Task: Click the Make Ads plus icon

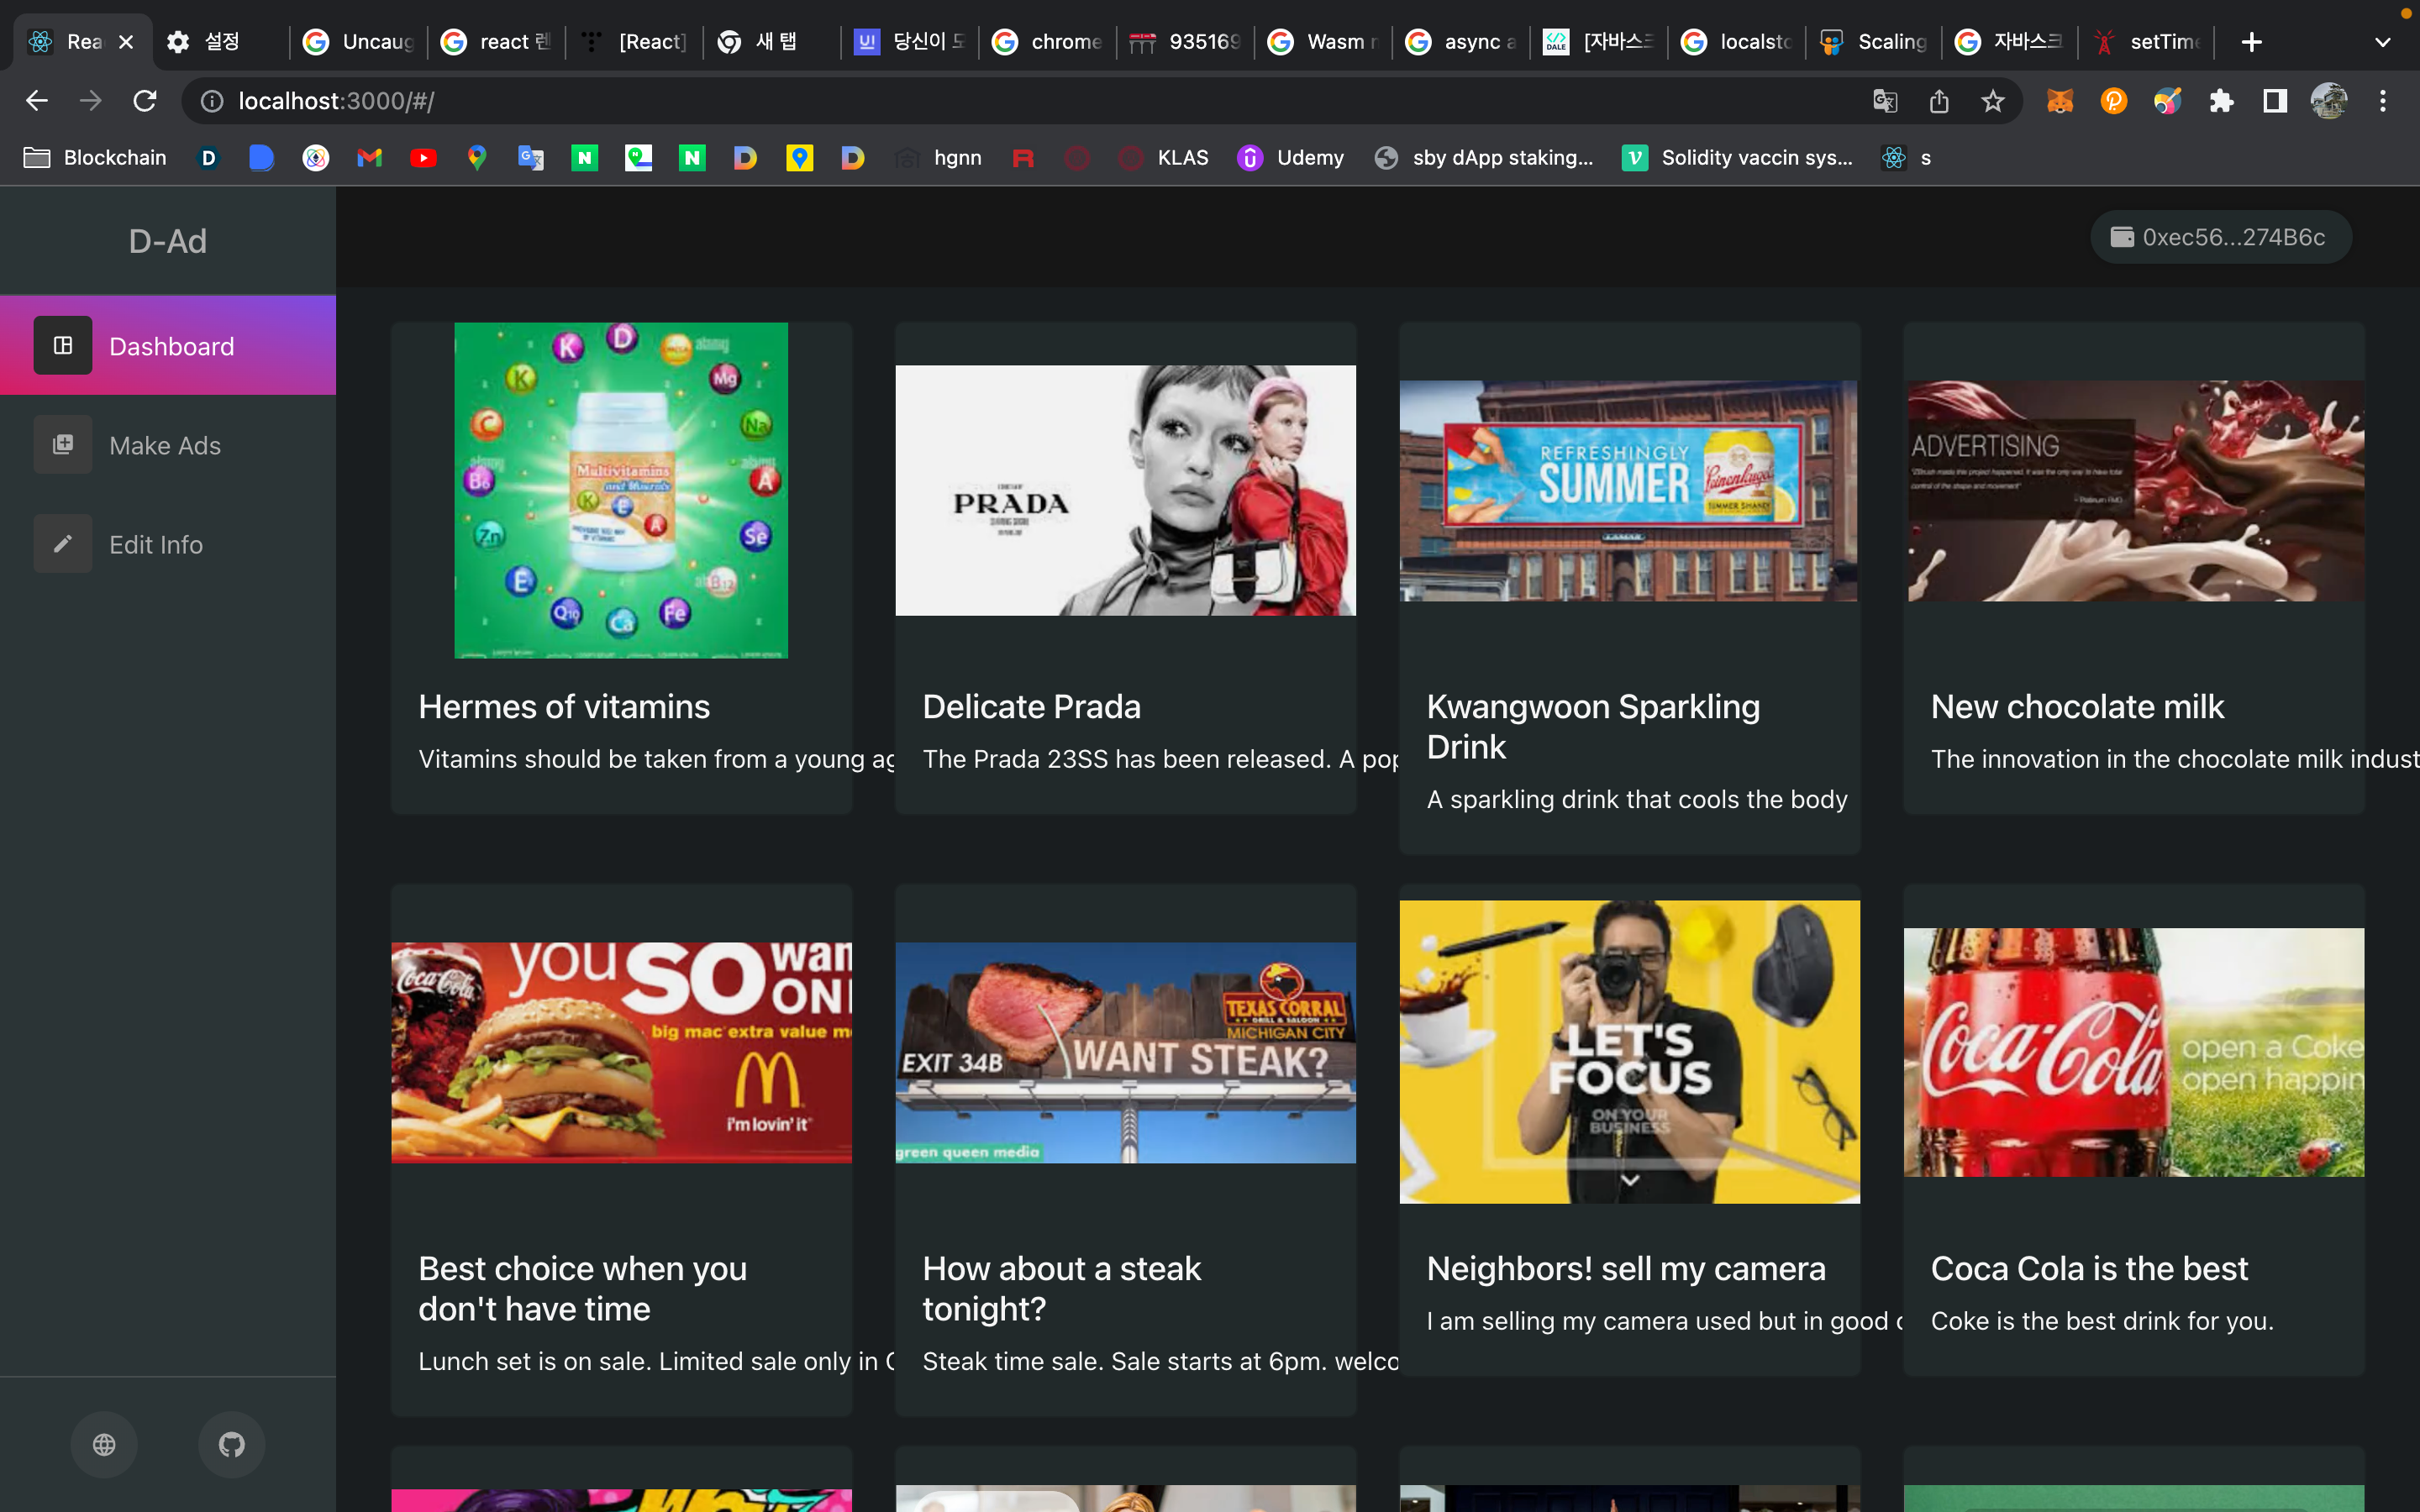Action: 63,445
